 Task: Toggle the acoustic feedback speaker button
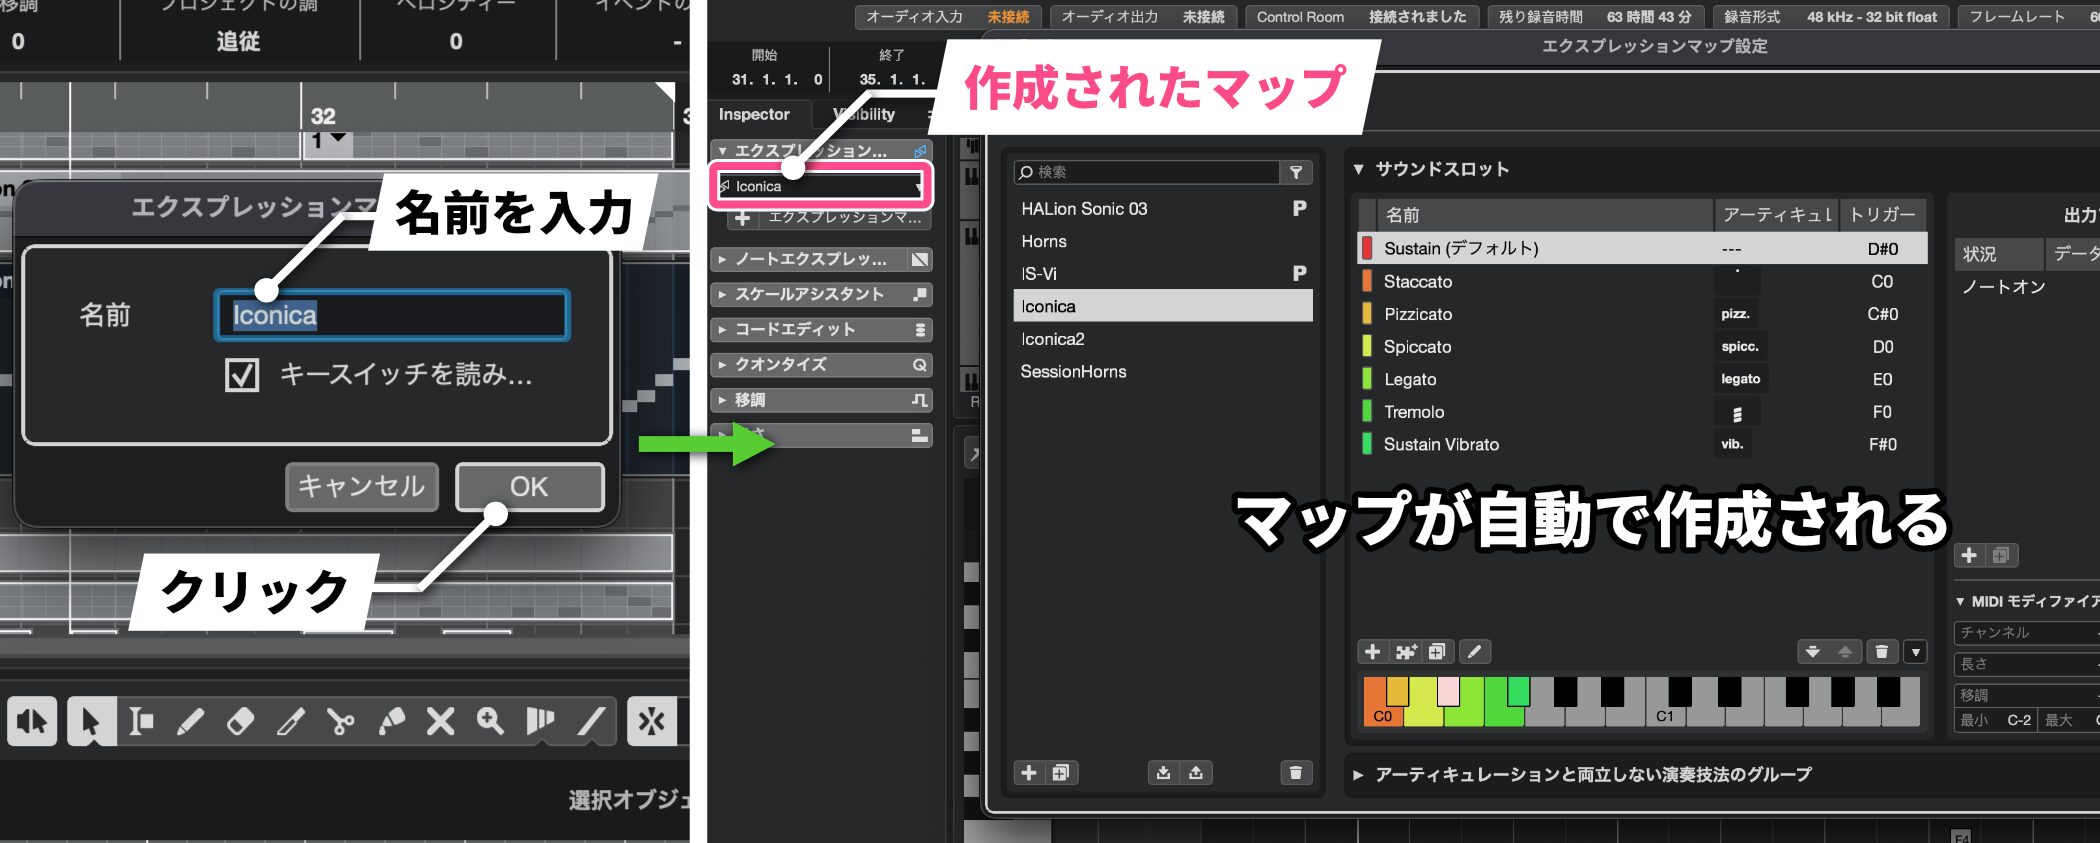[x=32, y=721]
